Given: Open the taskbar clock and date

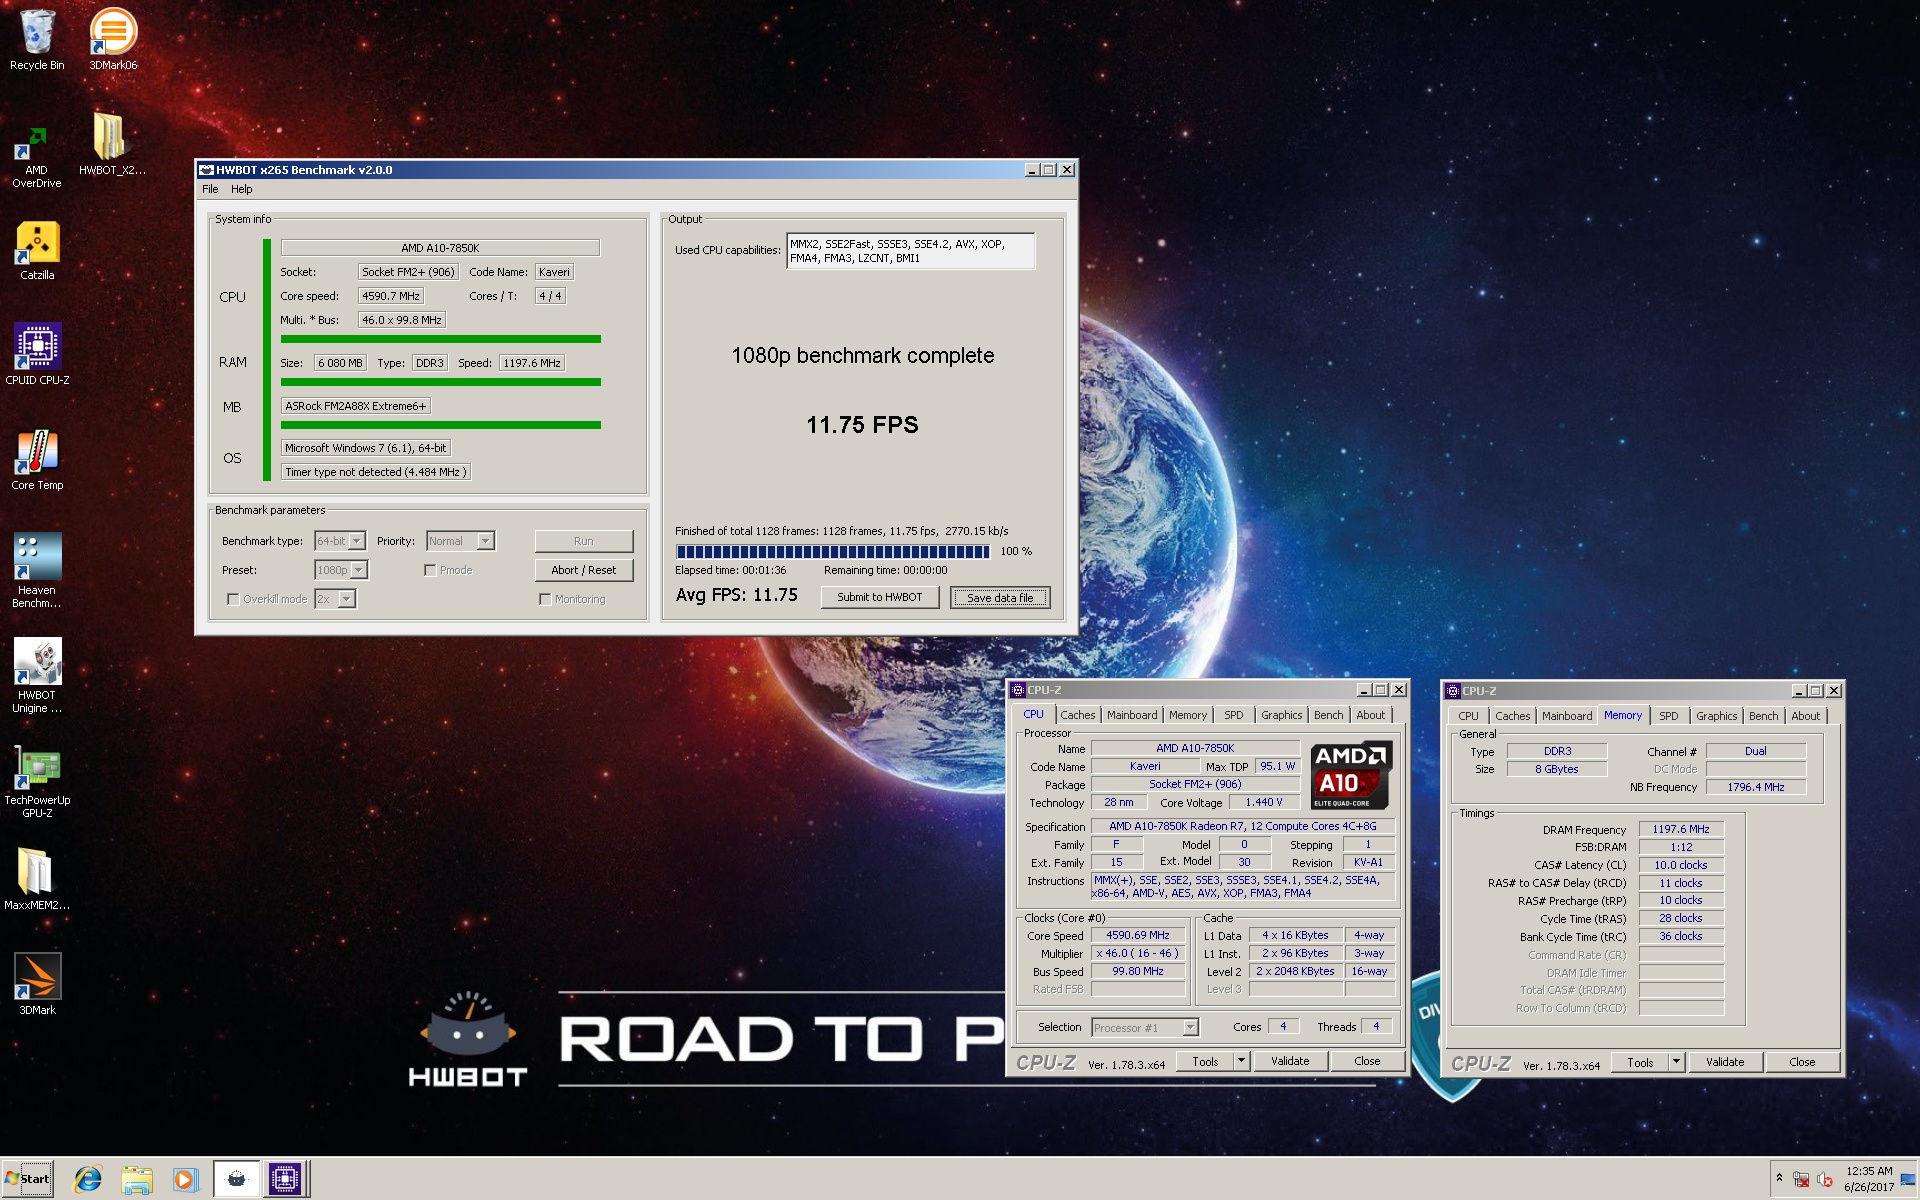Looking at the screenshot, I should coord(1869,1179).
